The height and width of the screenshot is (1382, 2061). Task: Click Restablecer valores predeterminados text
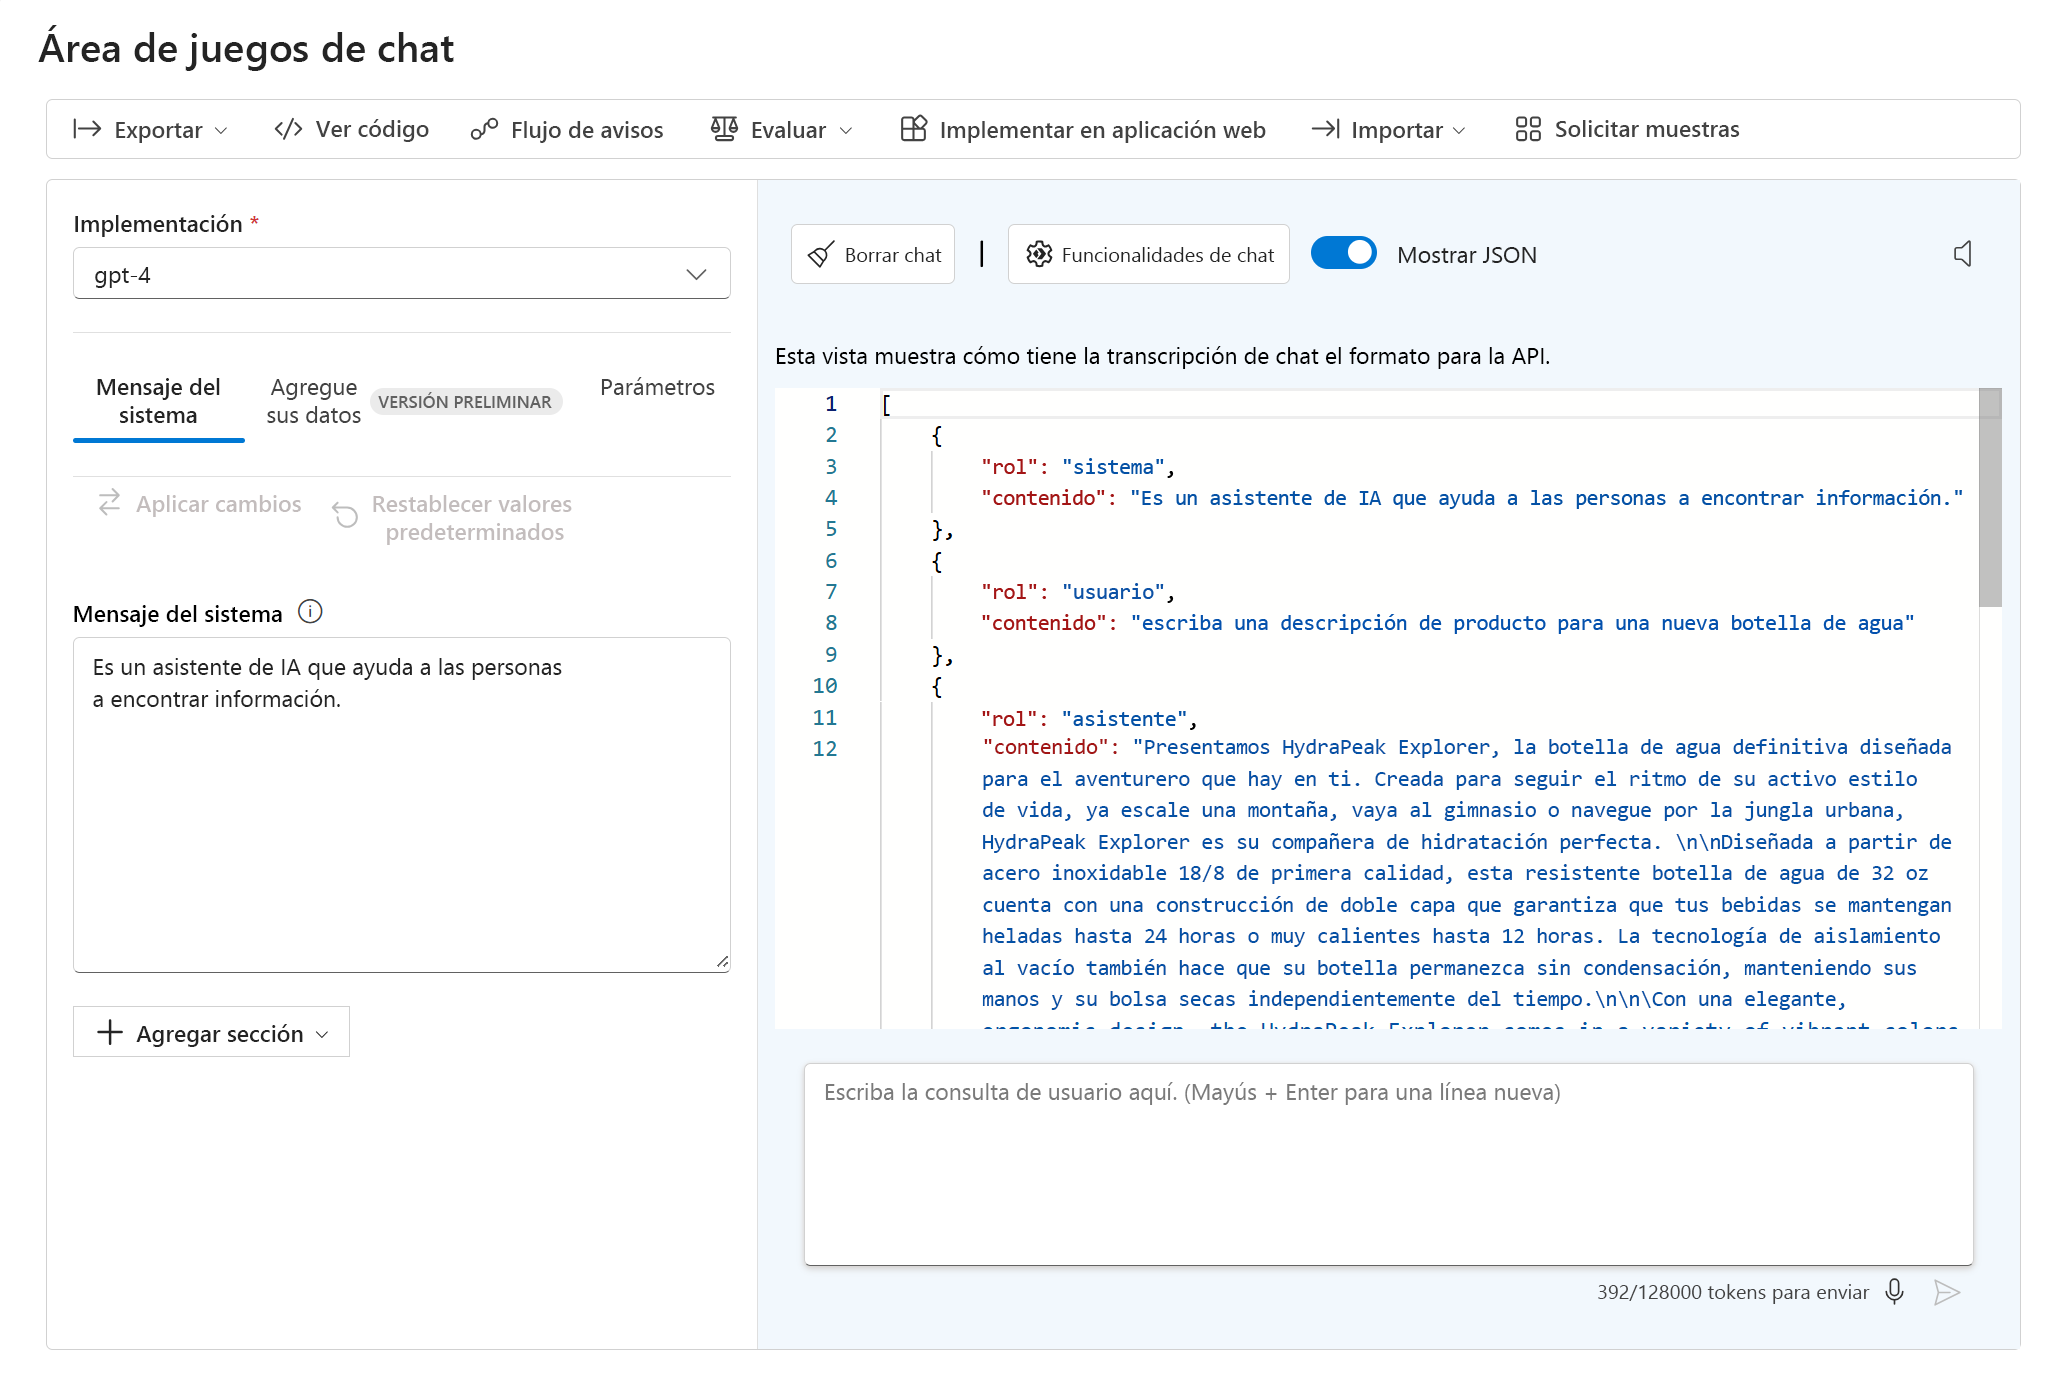(x=472, y=518)
